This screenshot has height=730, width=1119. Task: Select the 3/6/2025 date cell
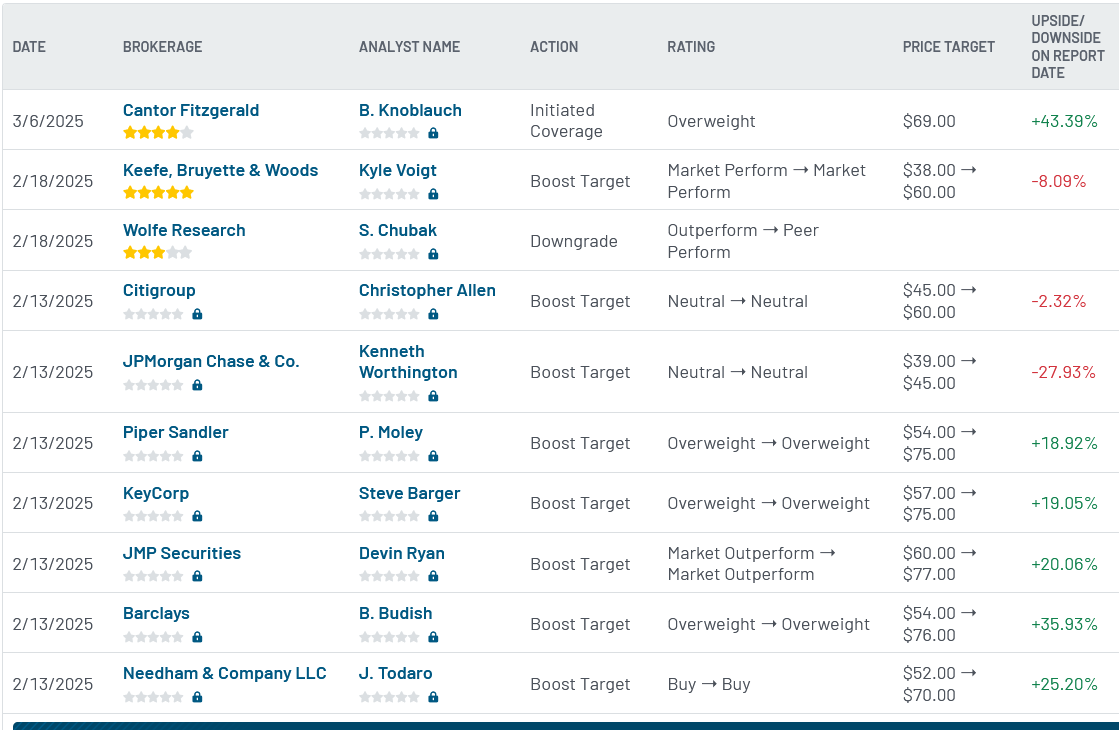48,121
